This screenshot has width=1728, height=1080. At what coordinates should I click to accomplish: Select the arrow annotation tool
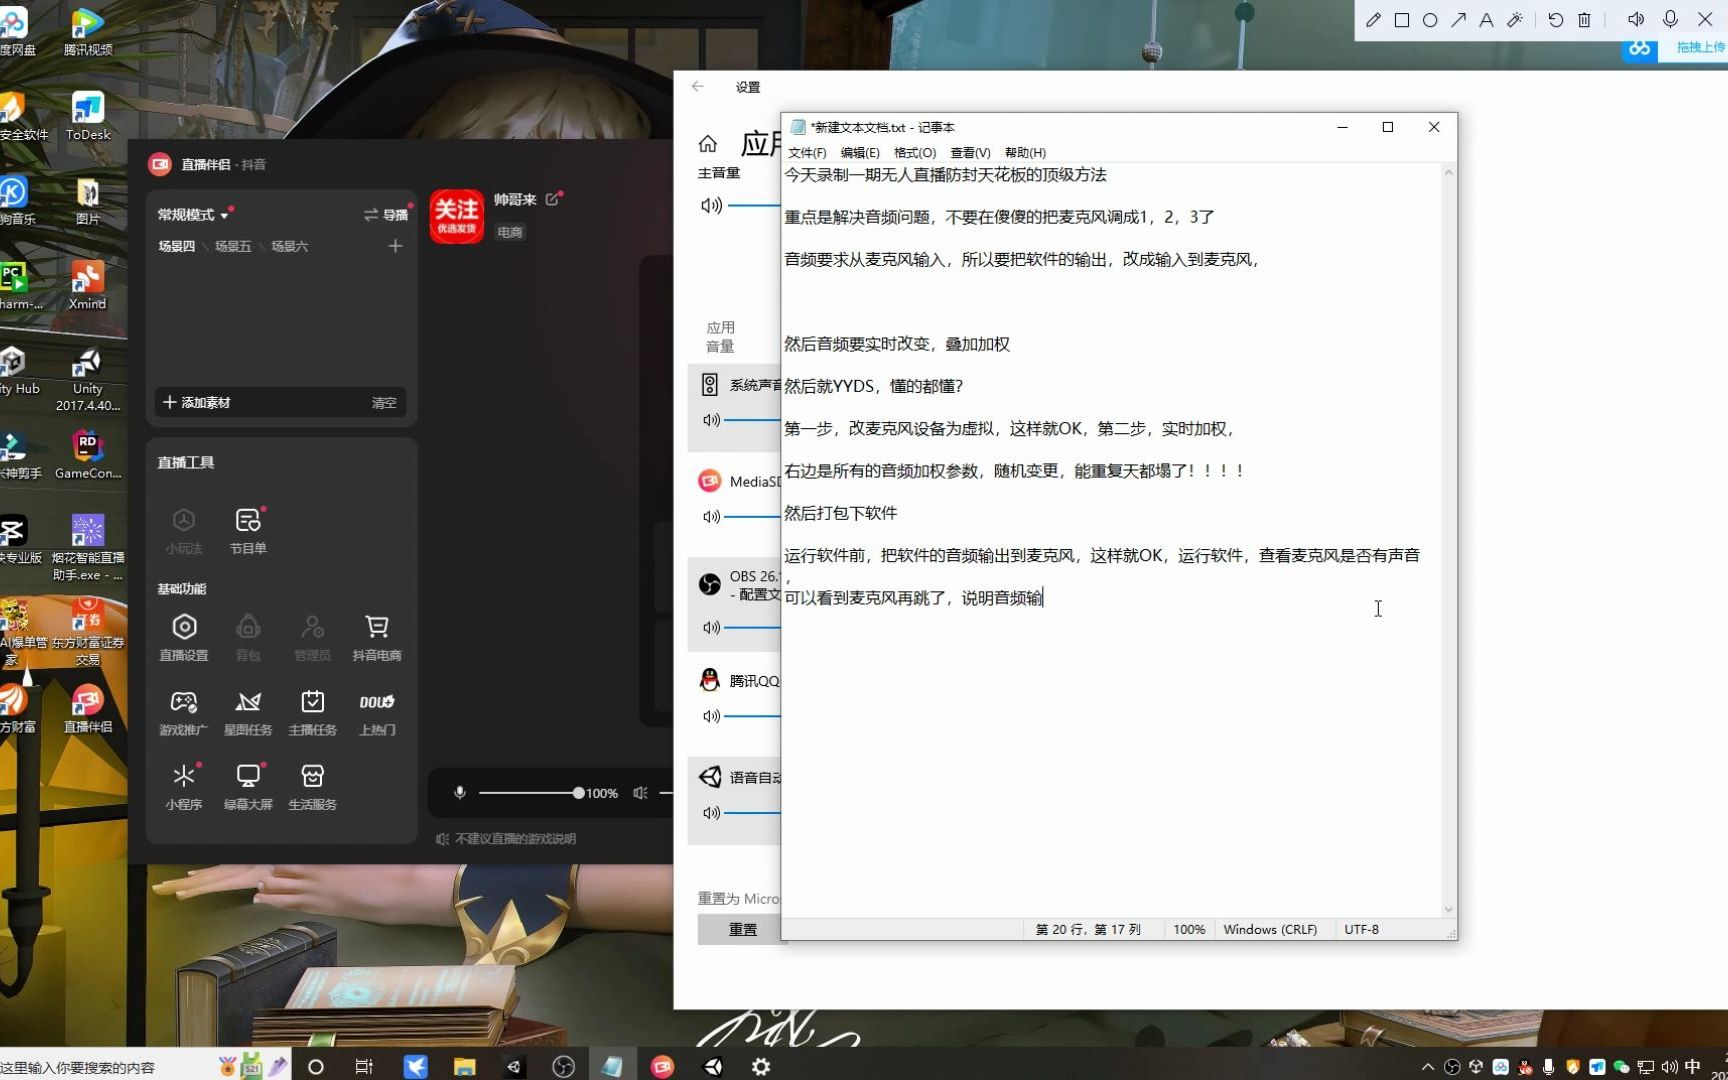pyautogui.click(x=1459, y=20)
